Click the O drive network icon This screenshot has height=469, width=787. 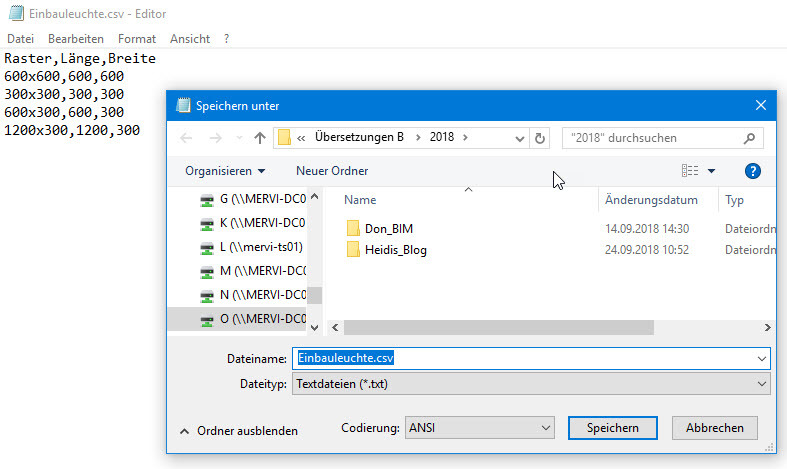coord(207,320)
